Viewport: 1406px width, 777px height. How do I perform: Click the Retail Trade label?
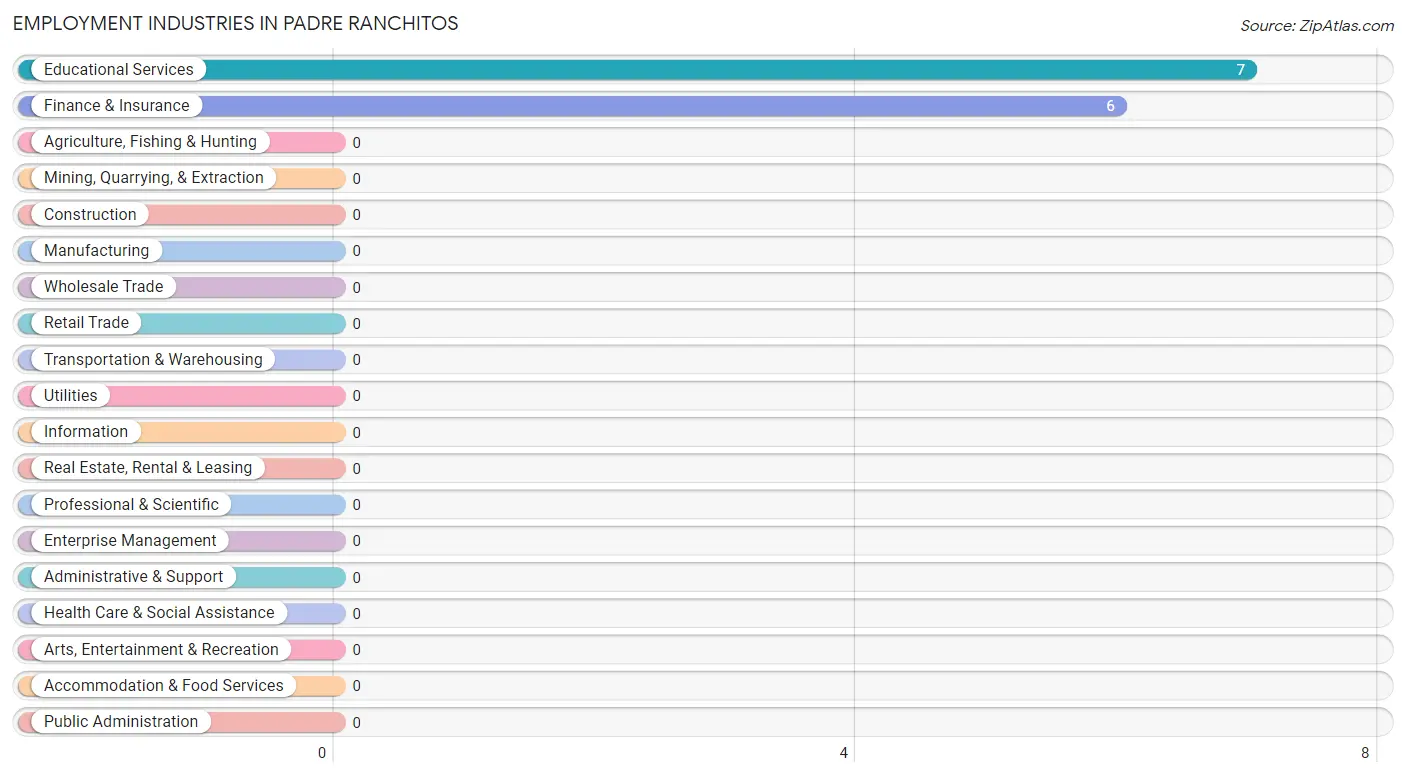86,323
